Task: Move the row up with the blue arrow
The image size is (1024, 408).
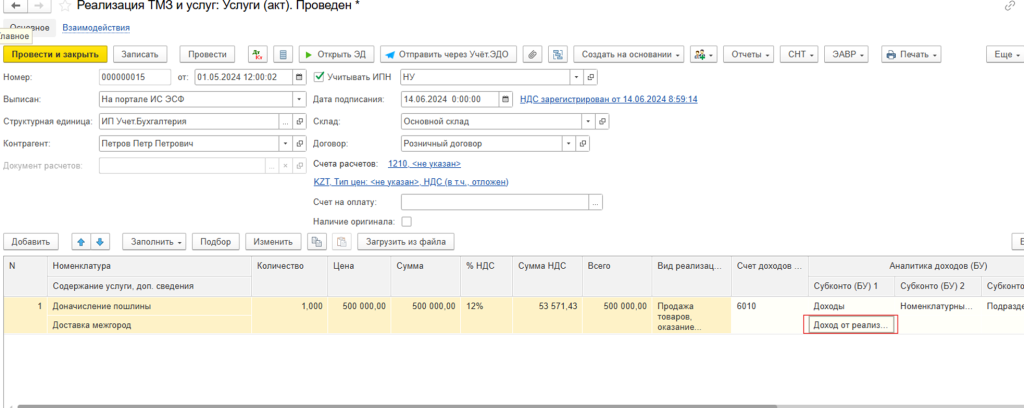Action: pos(82,241)
